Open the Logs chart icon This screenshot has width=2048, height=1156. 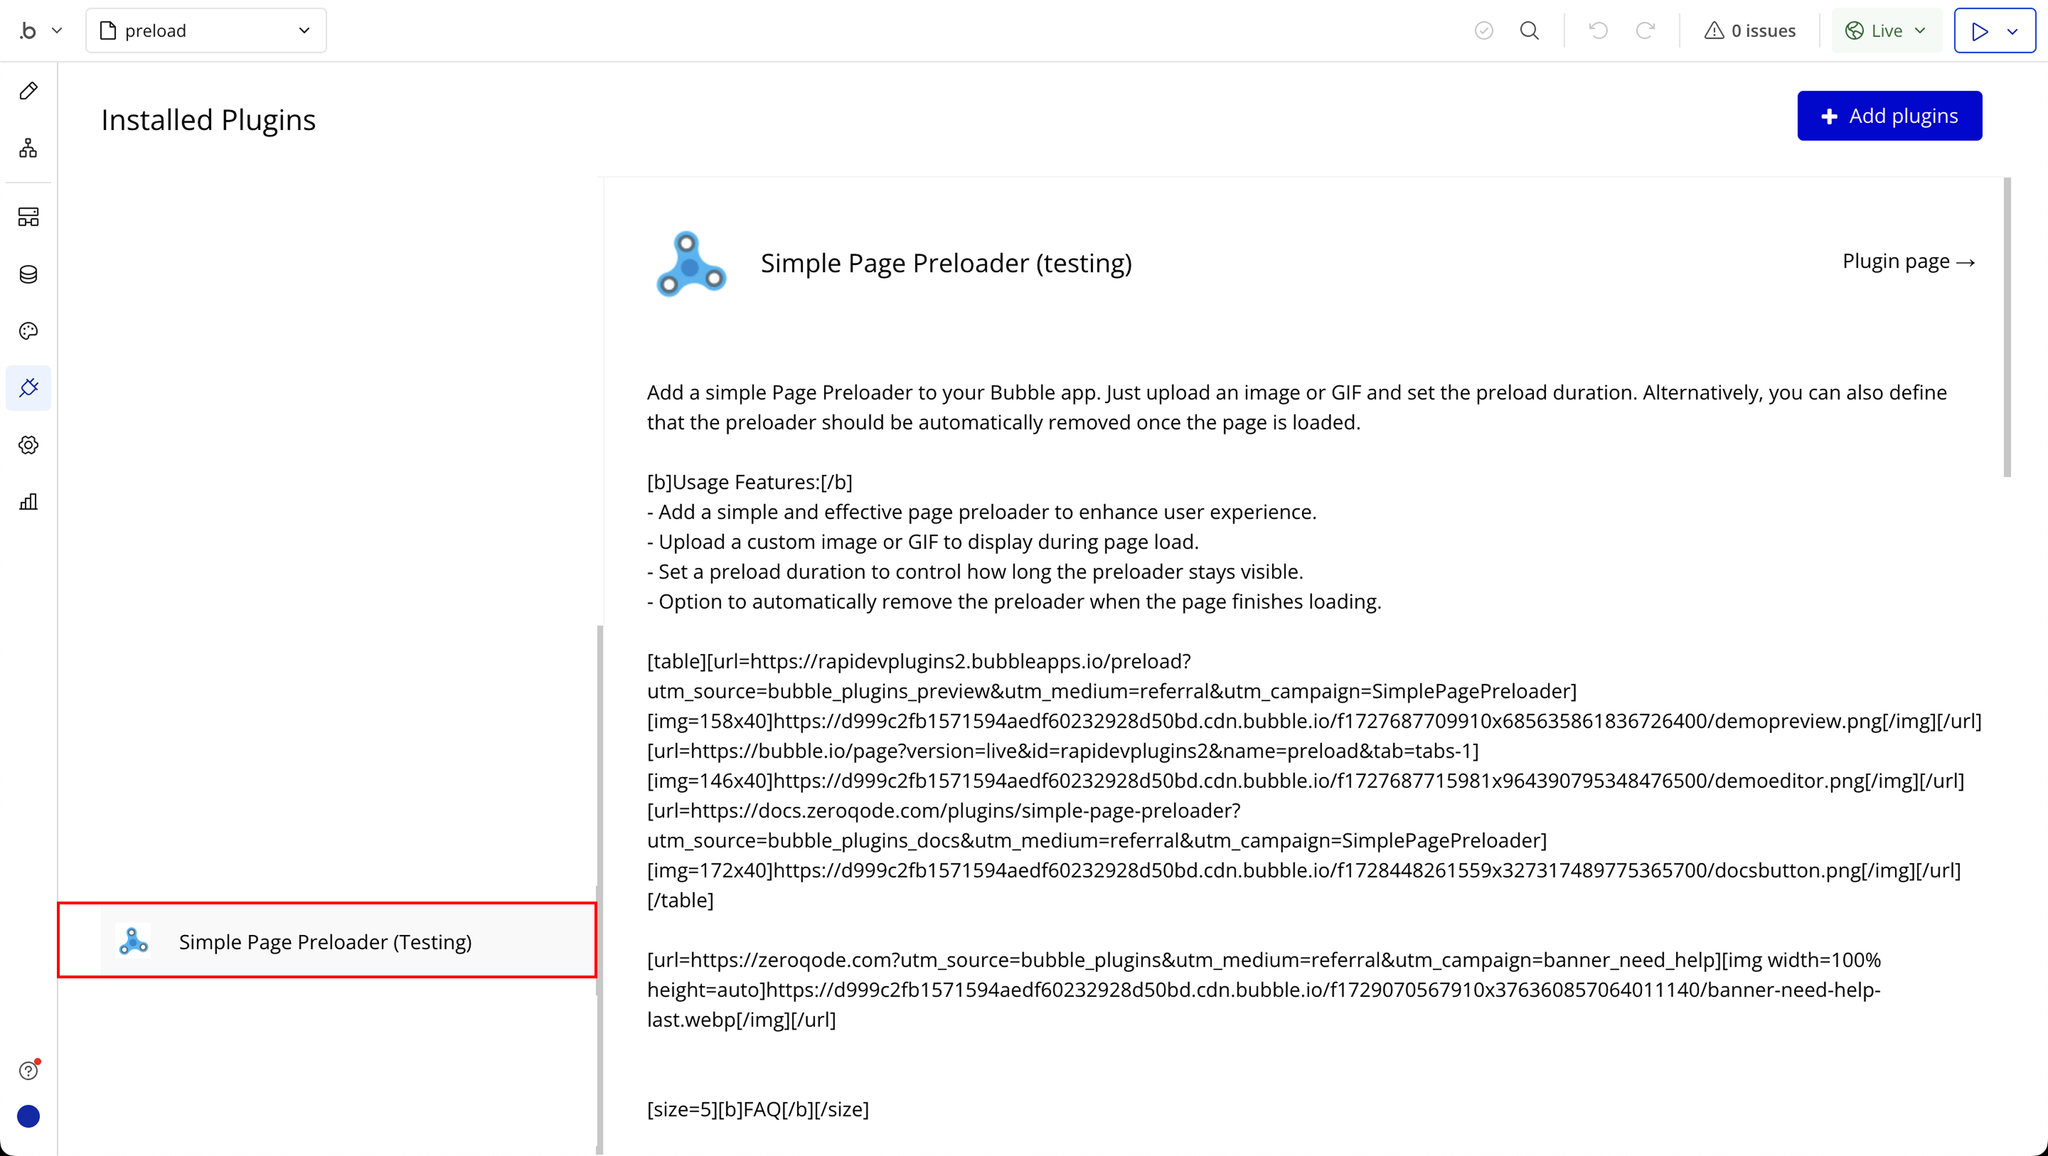point(28,502)
